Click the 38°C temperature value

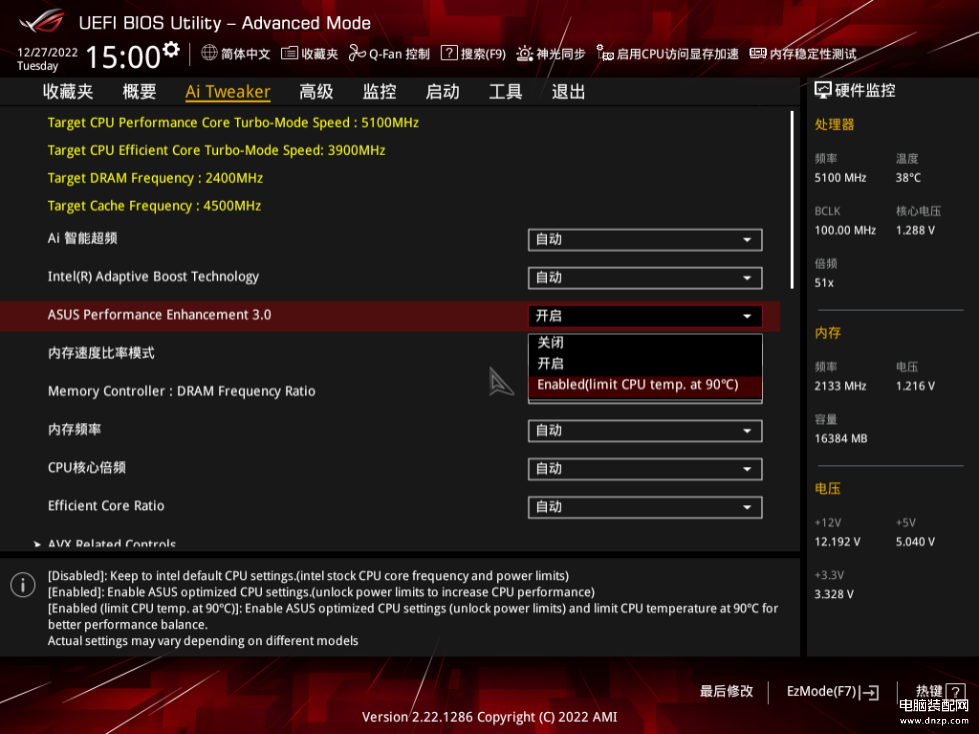coord(908,178)
